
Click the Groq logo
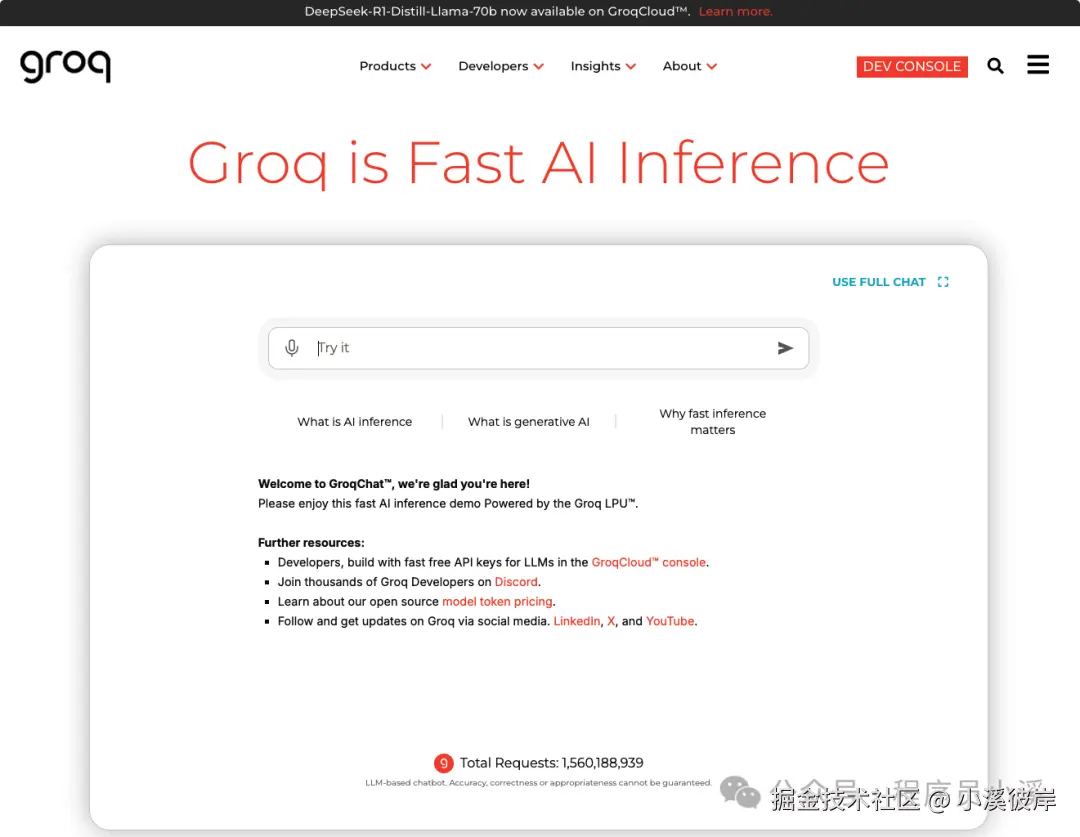click(65, 66)
